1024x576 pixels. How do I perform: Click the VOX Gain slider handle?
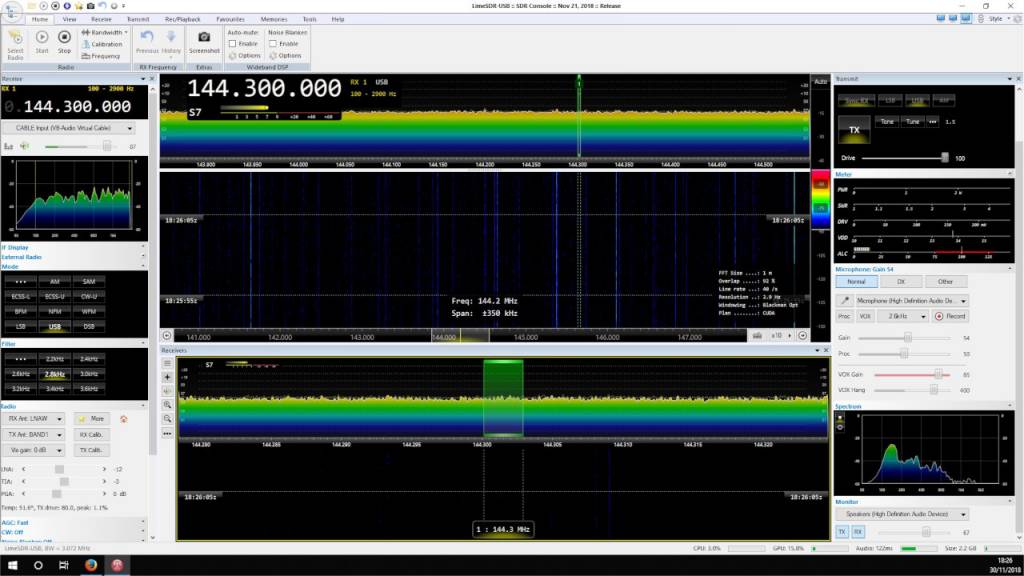938,375
